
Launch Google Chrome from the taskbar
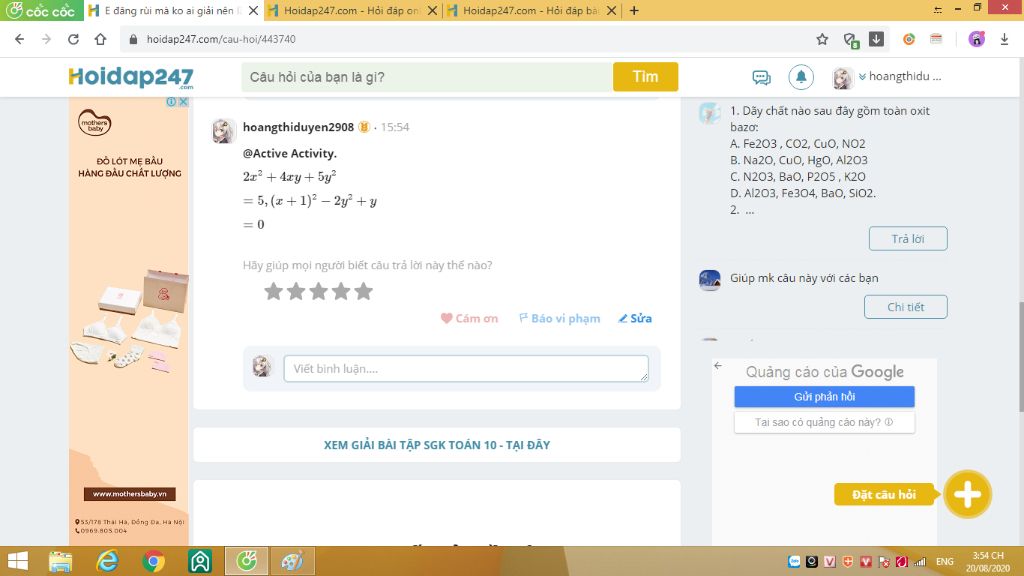point(153,561)
